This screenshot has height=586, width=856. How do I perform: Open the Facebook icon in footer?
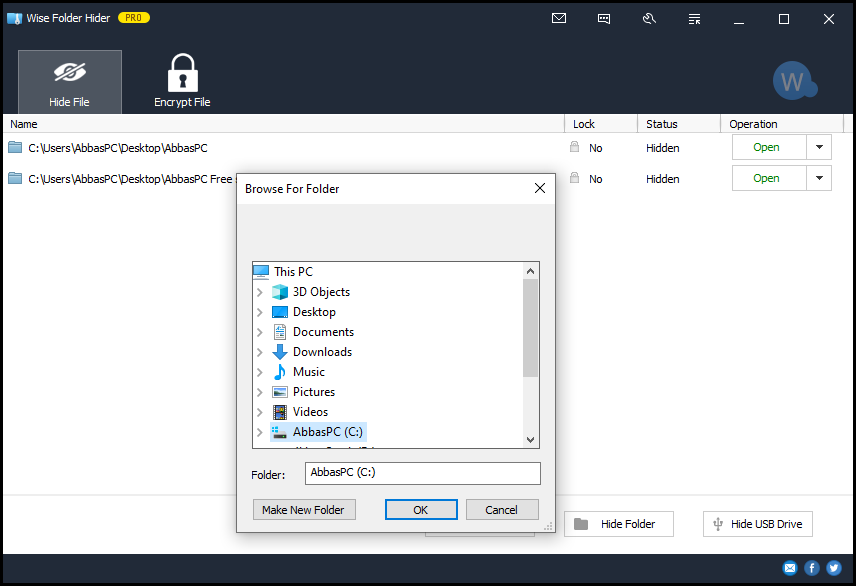tap(812, 569)
